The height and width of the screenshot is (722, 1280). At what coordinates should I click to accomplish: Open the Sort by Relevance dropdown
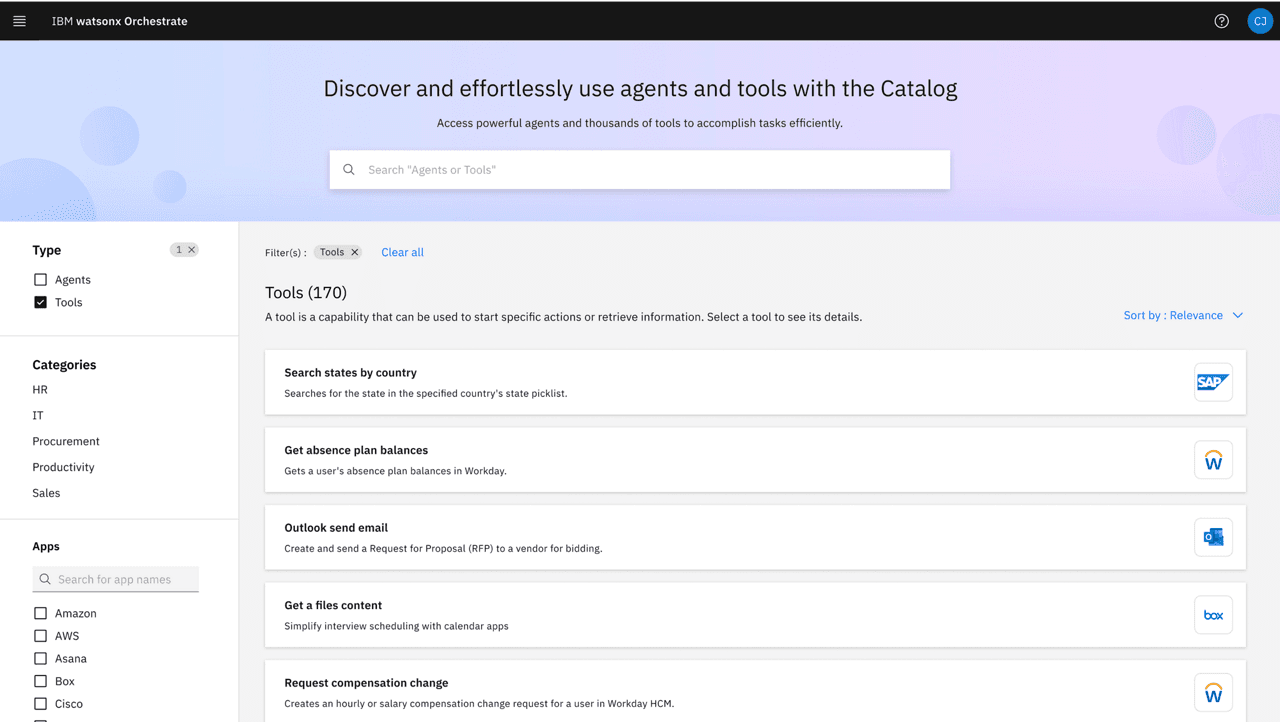pos(1183,315)
